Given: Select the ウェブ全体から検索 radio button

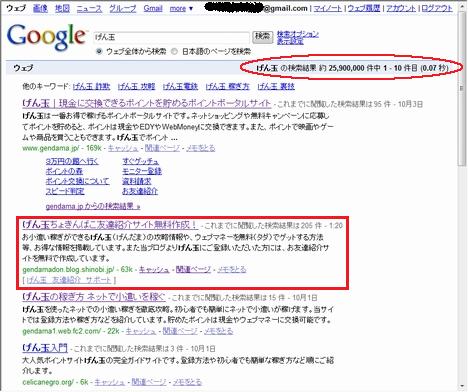Looking at the screenshot, I should pyautogui.click(x=99, y=52).
